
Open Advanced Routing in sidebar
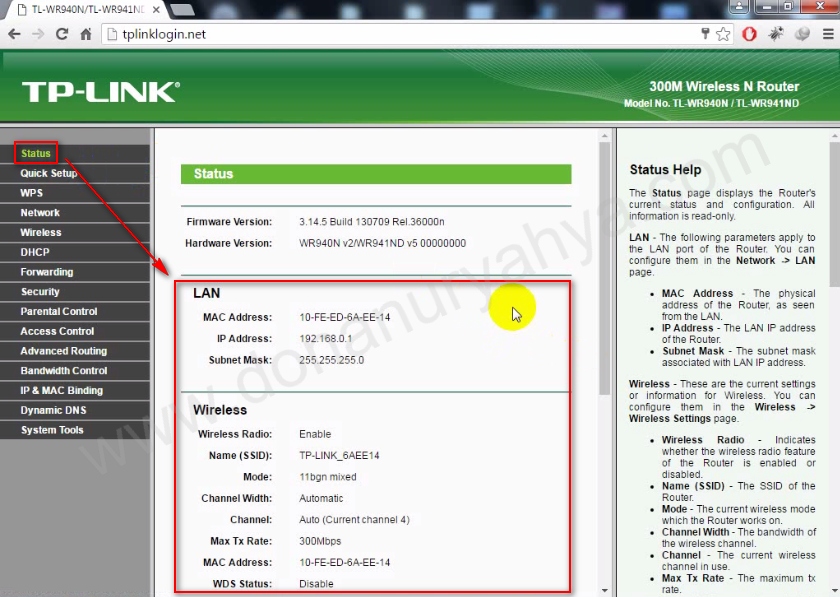(x=75, y=351)
